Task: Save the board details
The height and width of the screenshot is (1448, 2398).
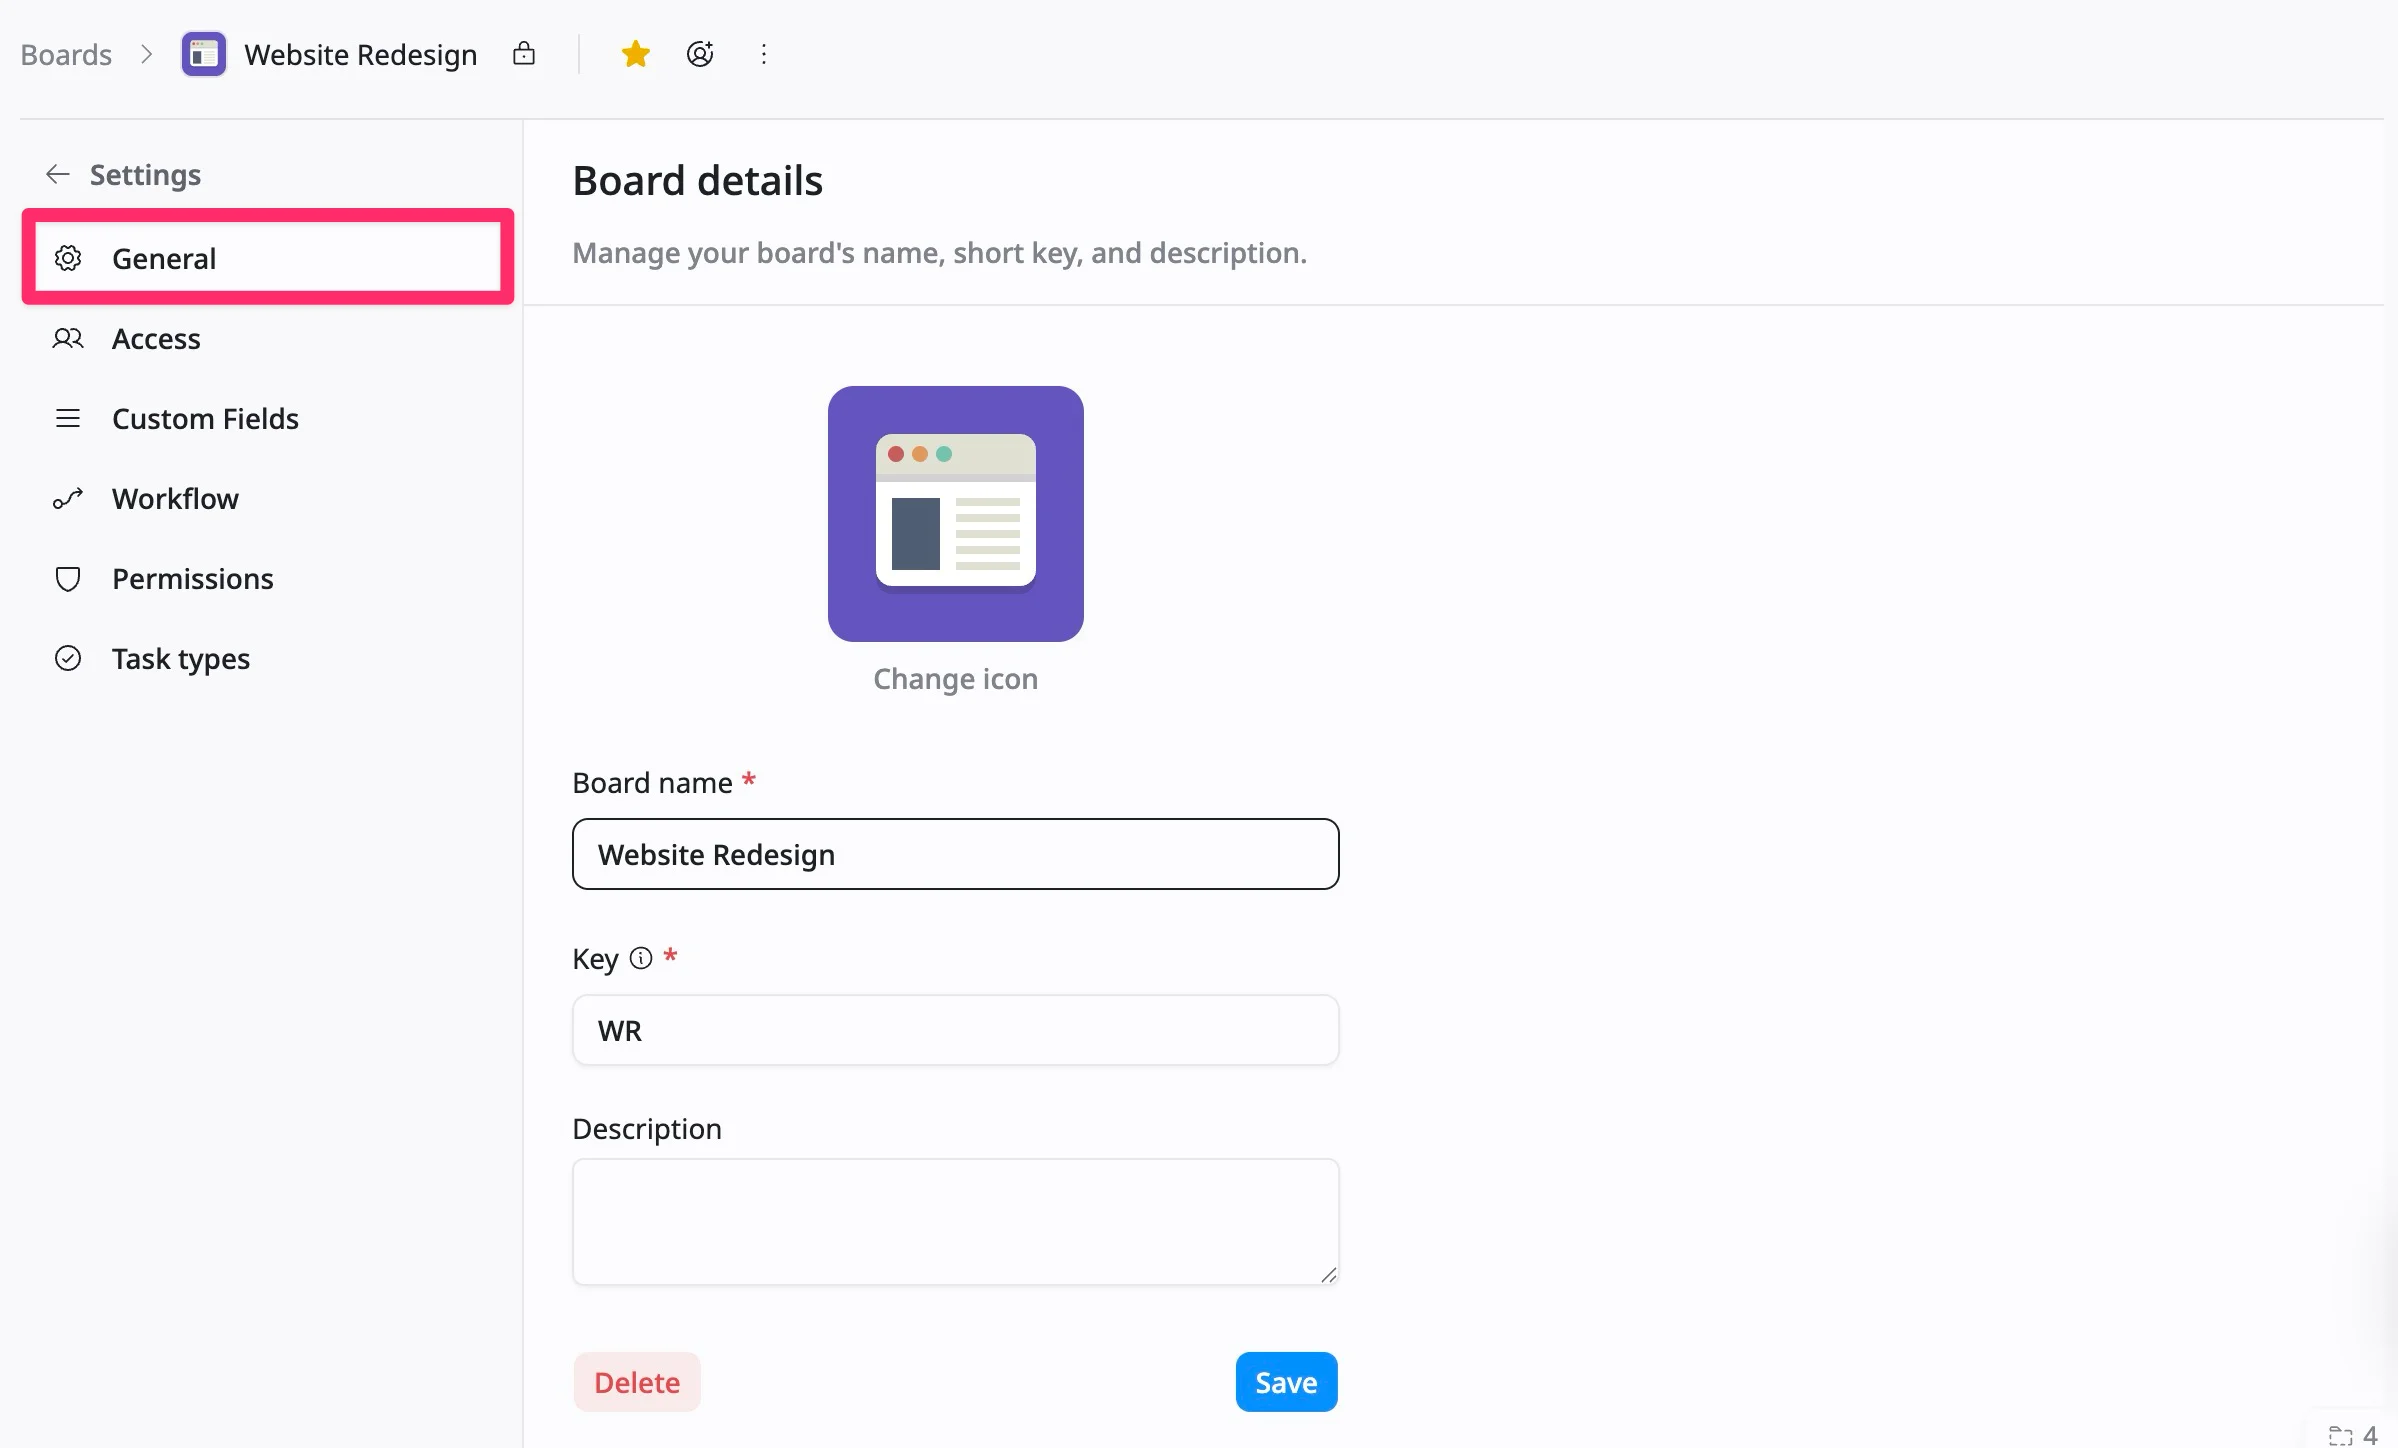Action: 1286,1382
